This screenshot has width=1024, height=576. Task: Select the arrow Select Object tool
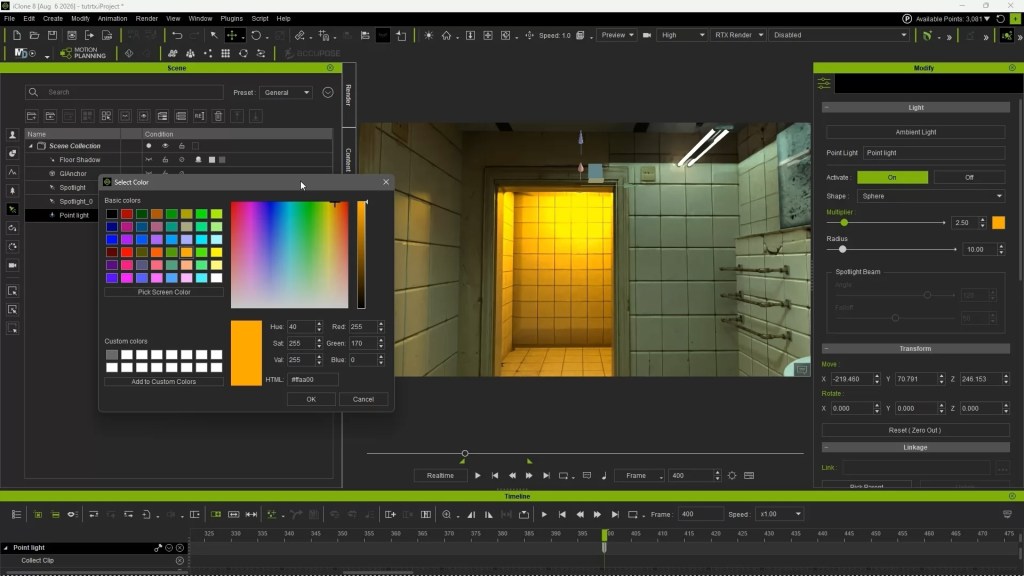click(214, 35)
